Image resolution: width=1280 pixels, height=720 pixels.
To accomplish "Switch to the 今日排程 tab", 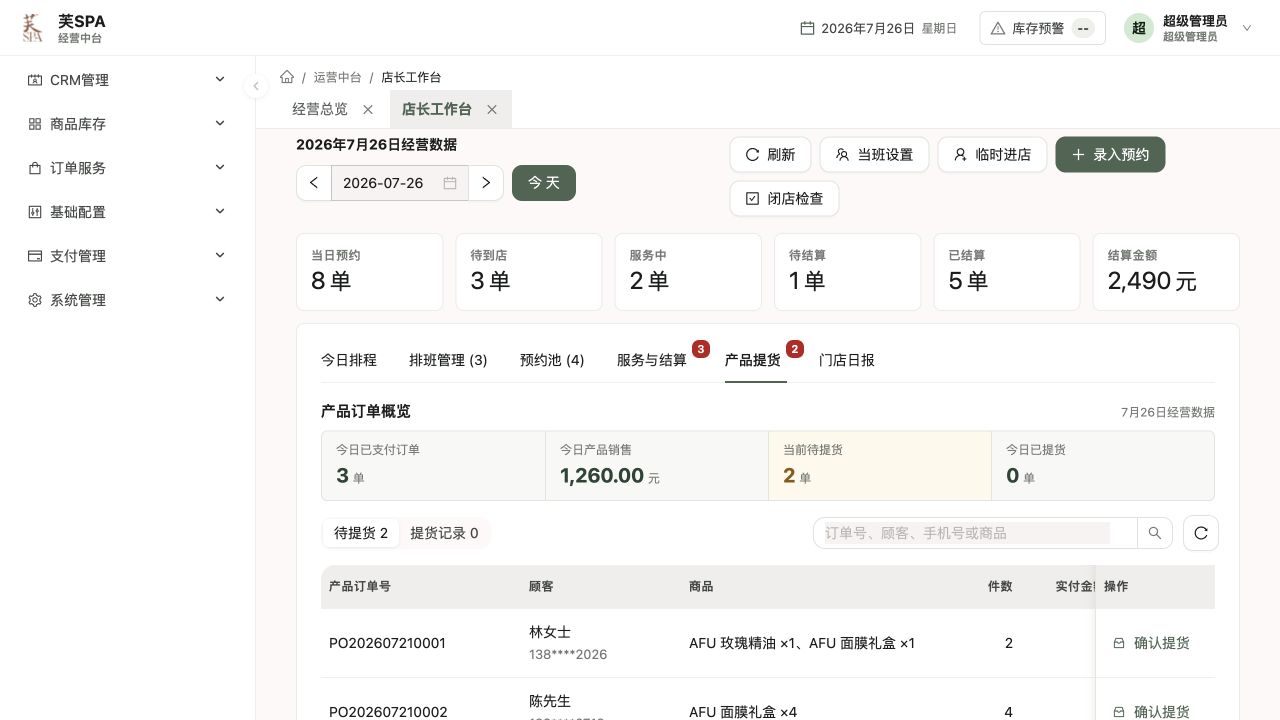I will pyautogui.click(x=349, y=360).
